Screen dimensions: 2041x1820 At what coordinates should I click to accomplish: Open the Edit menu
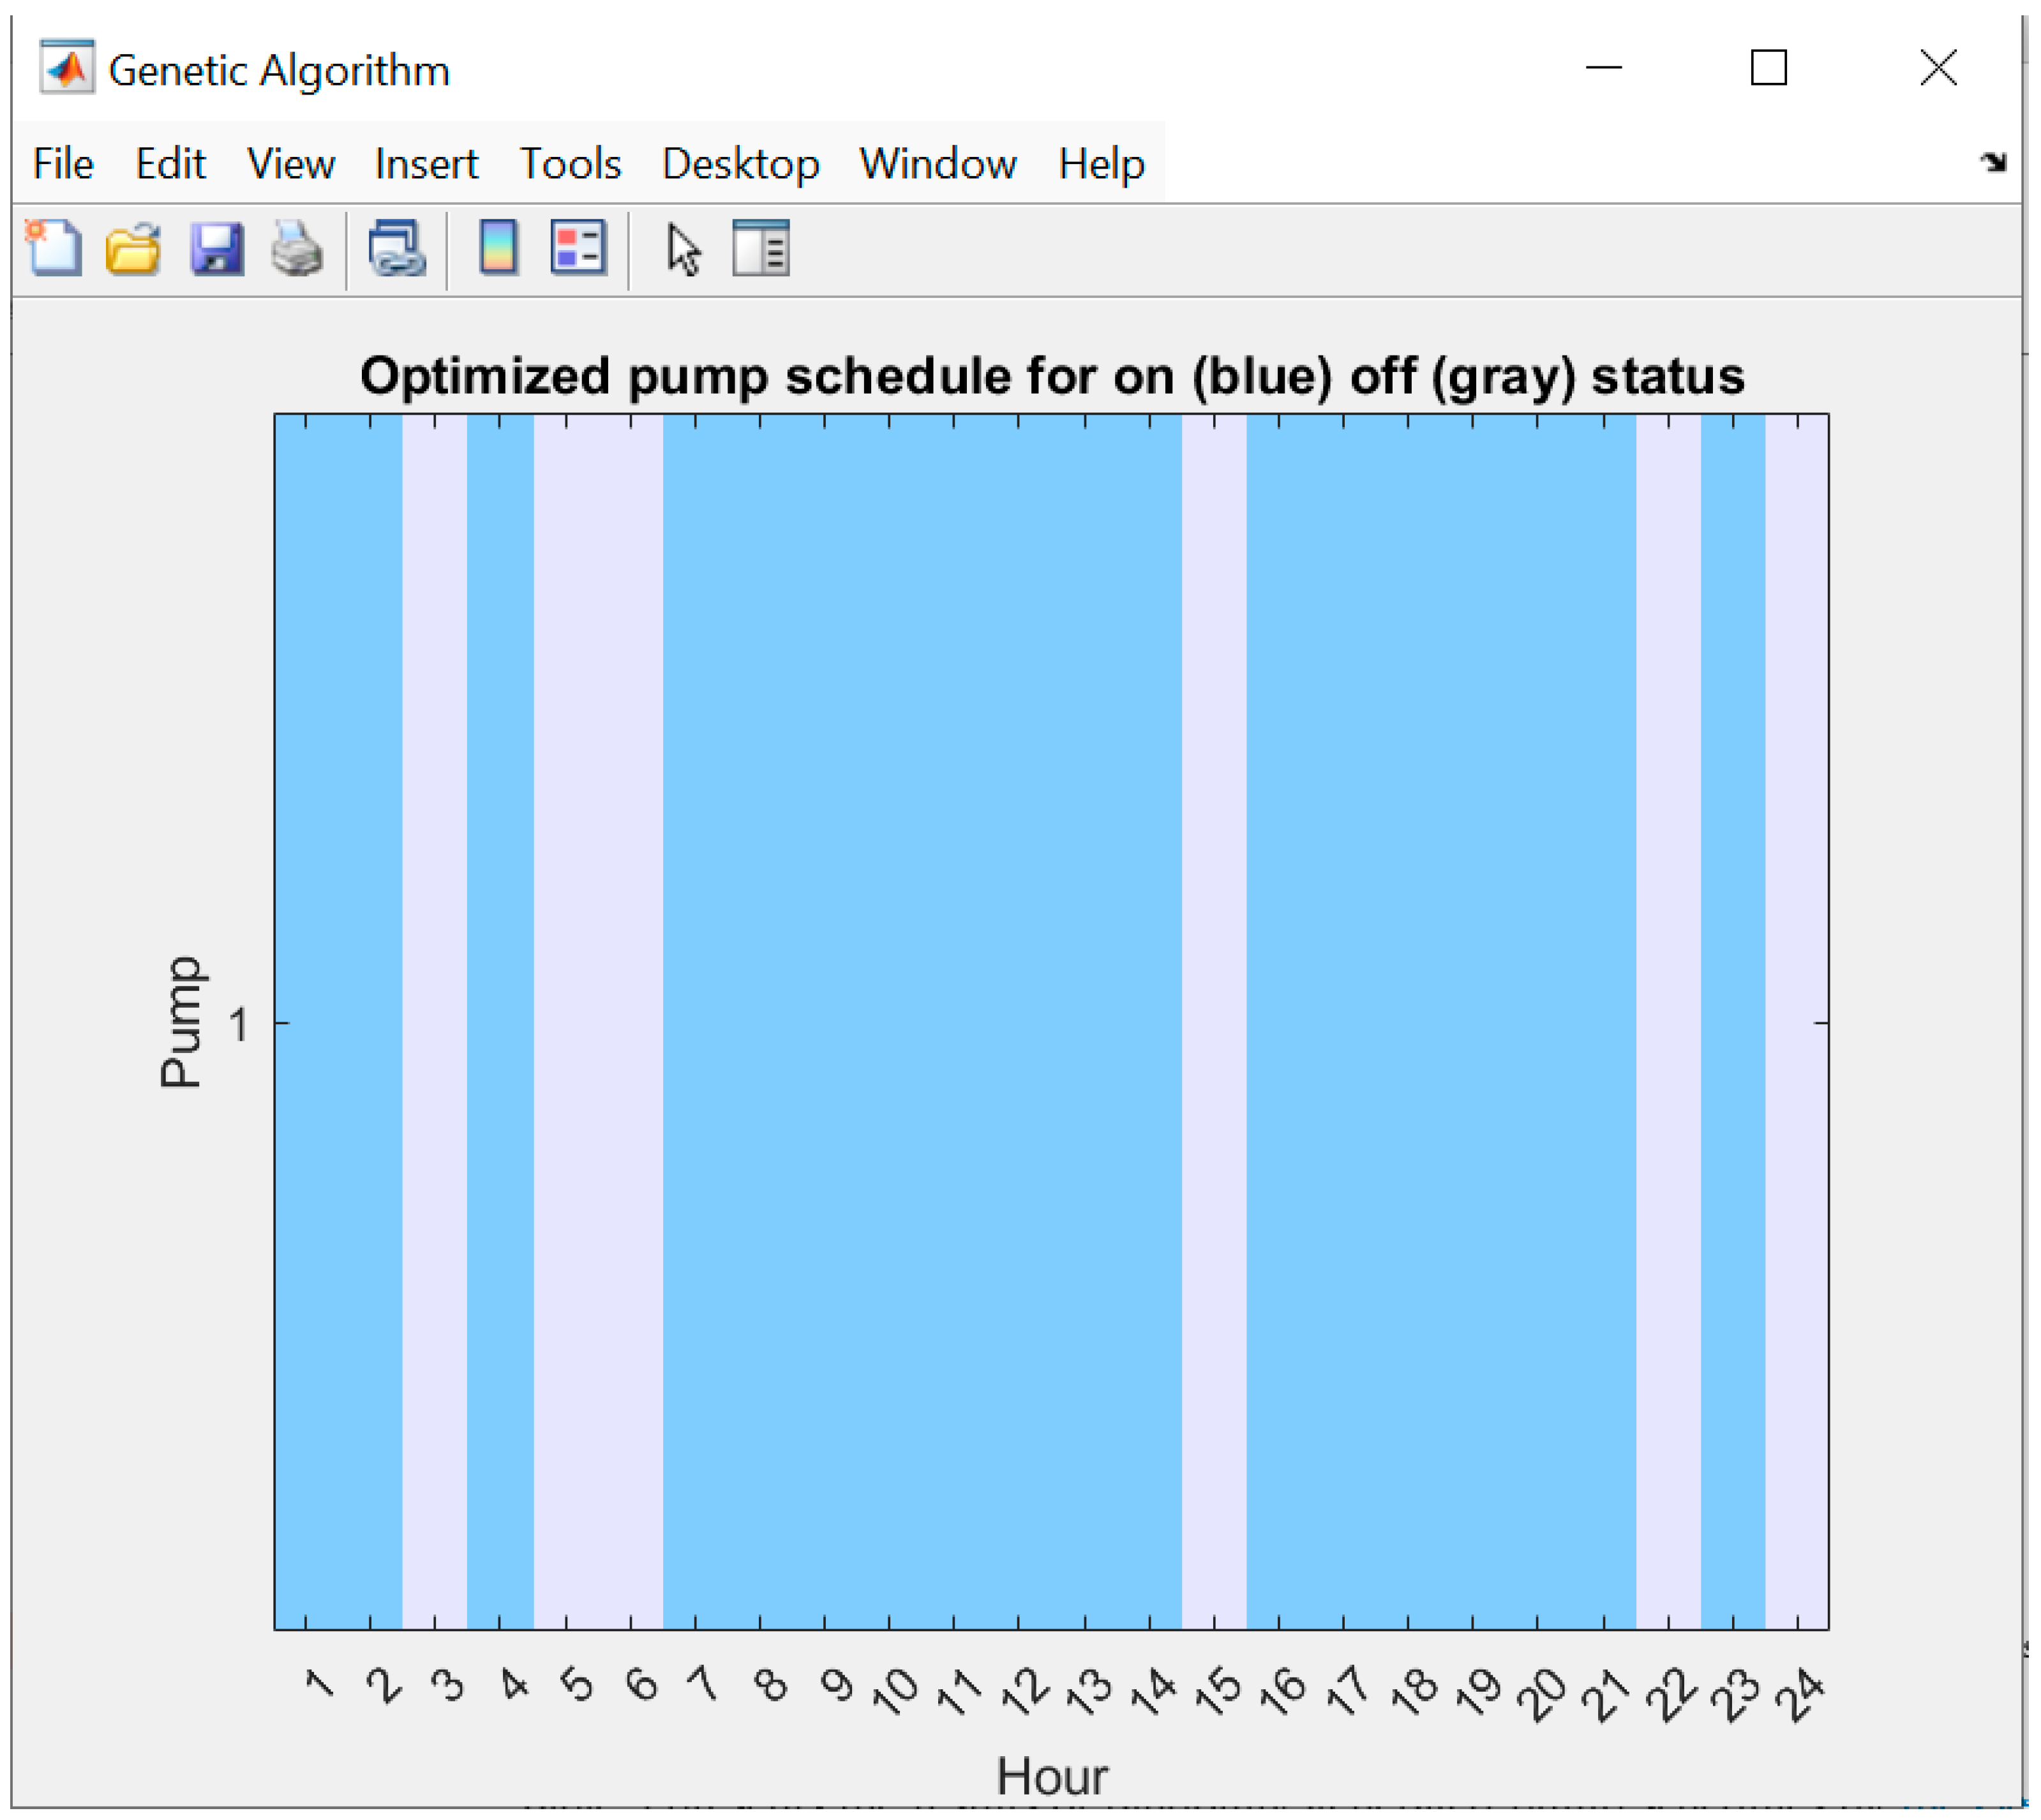(x=170, y=163)
